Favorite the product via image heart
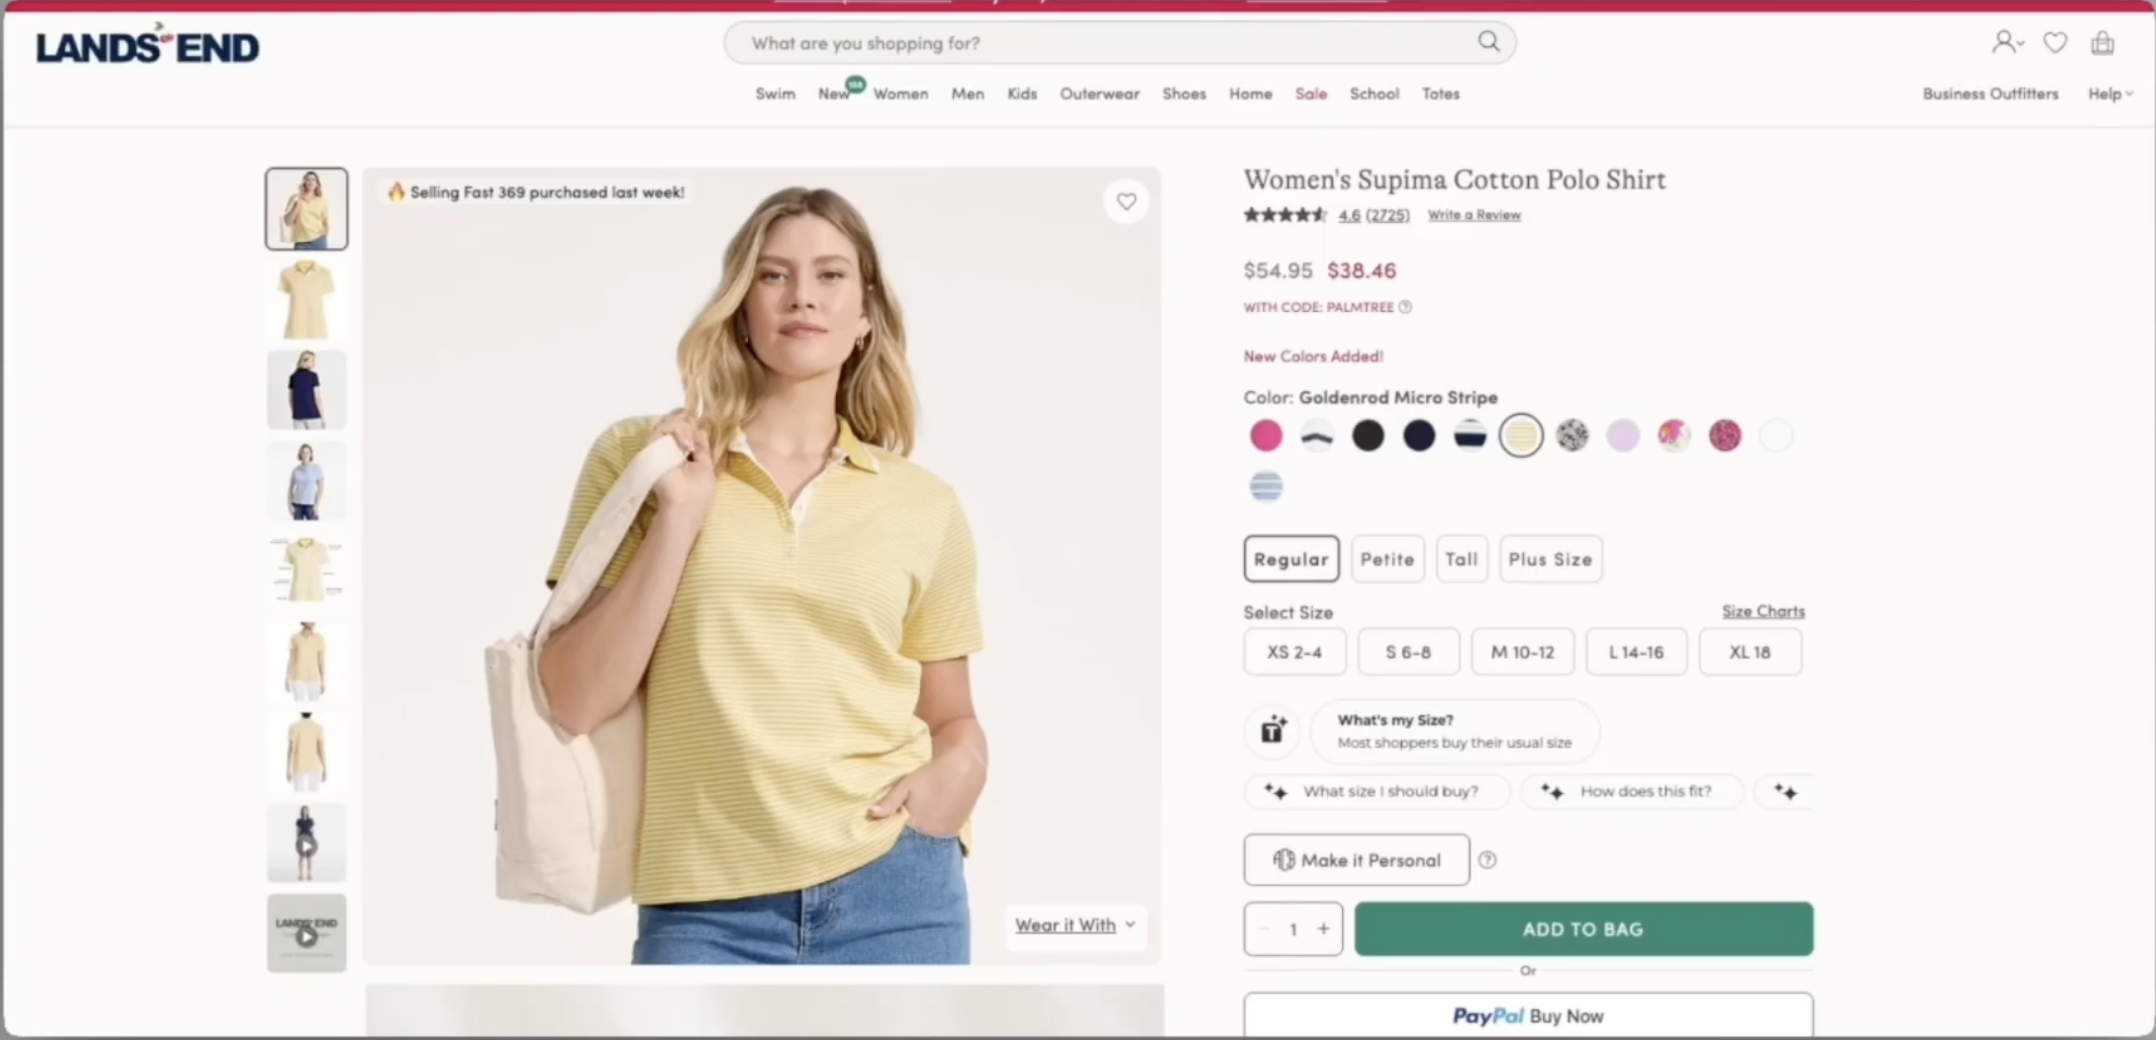This screenshot has height=1040, width=2156. pos(1127,201)
